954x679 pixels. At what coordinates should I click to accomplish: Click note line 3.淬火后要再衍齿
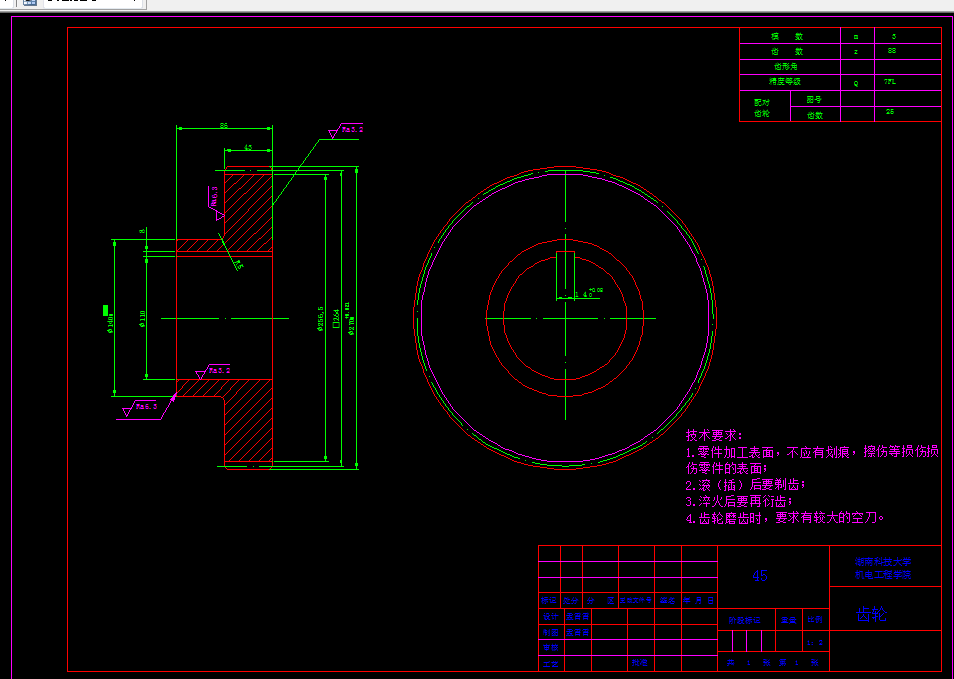coord(739,501)
